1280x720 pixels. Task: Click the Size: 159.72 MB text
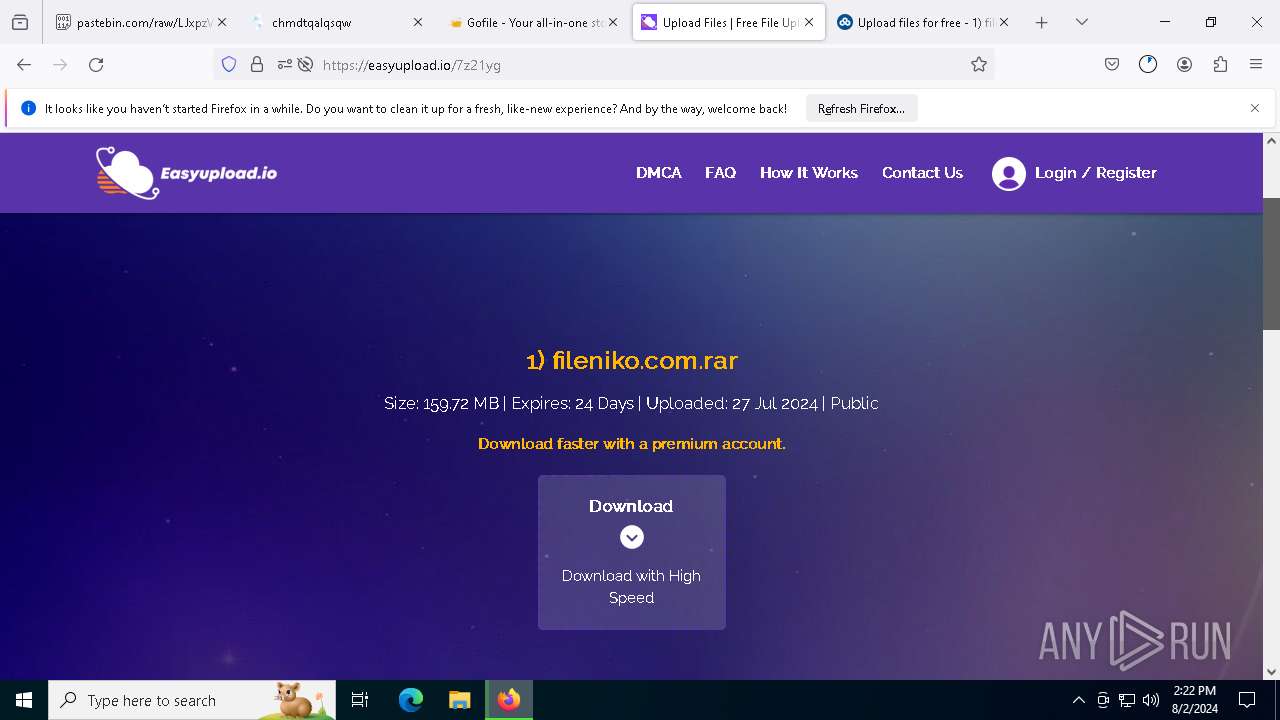pyautogui.click(x=441, y=404)
